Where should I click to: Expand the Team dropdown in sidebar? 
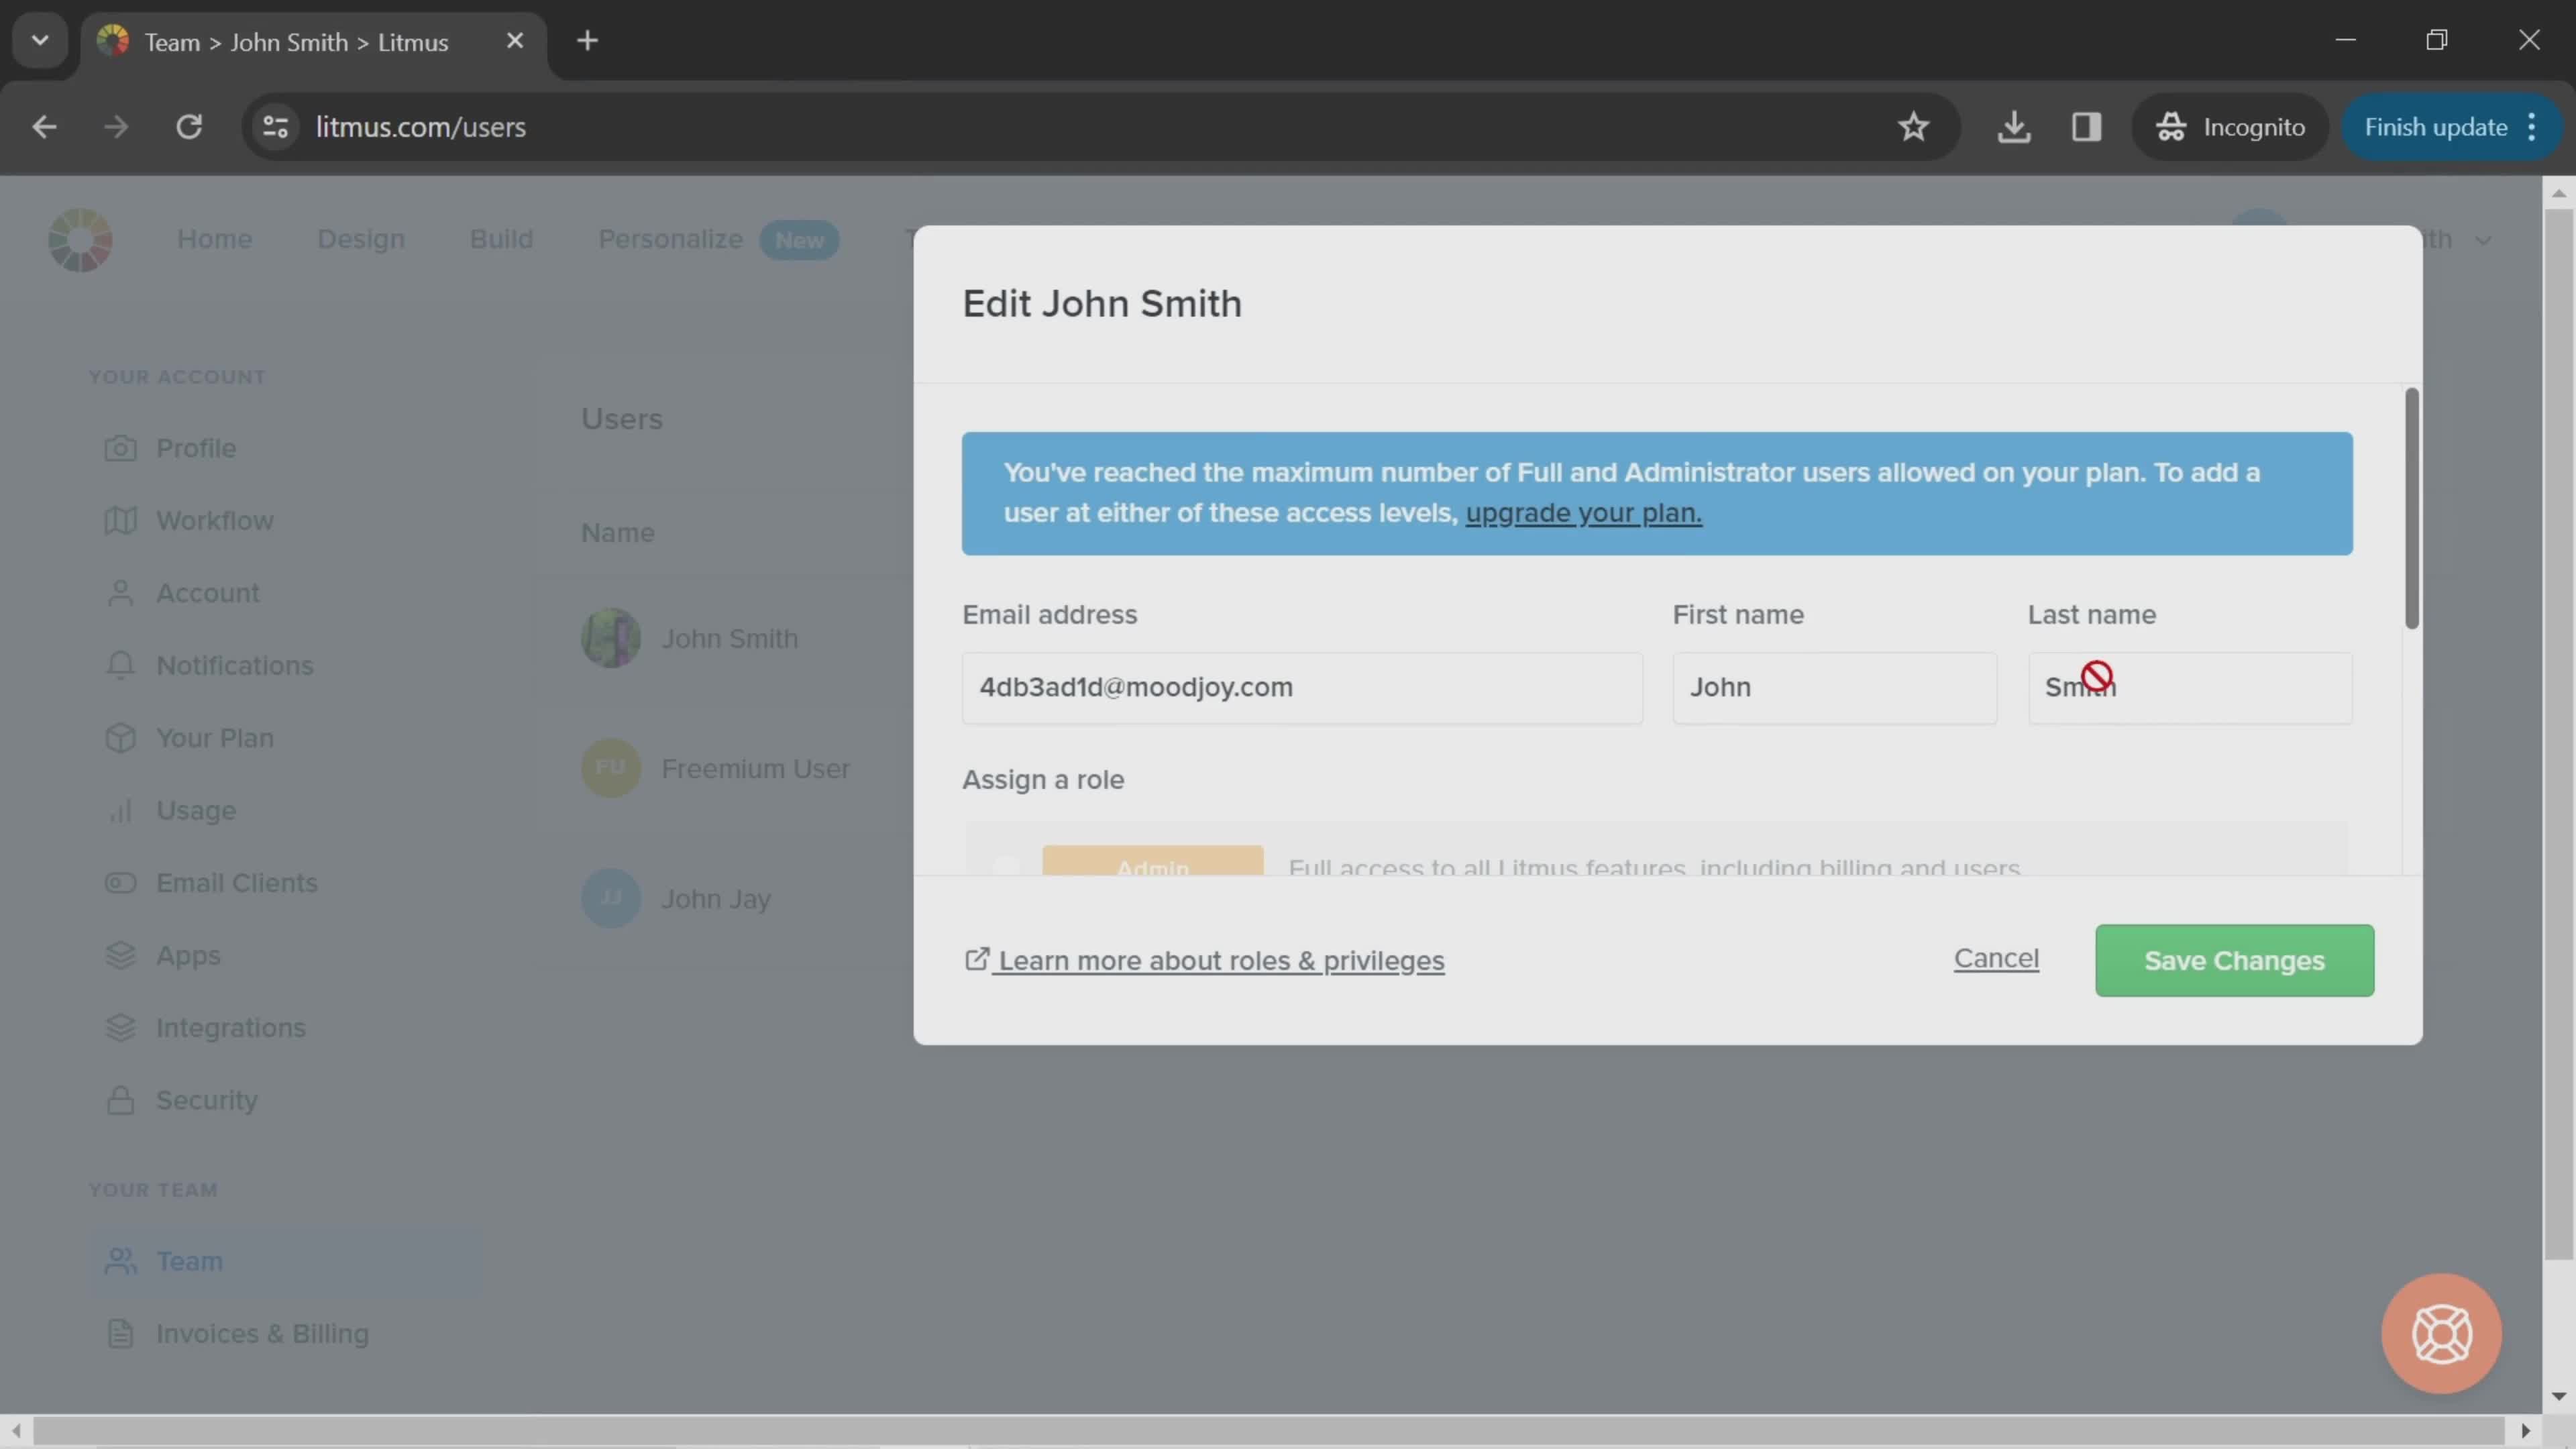coord(188,1261)
